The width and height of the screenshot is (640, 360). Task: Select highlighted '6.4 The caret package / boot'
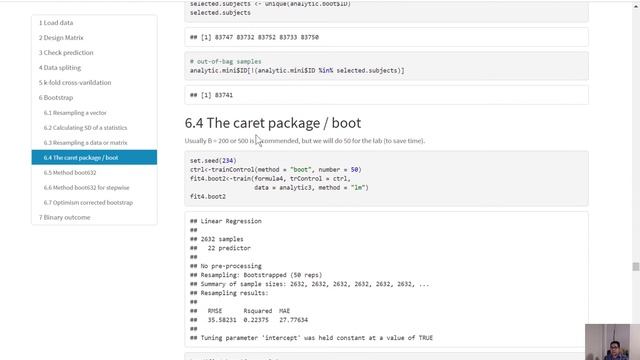[94, 158]
